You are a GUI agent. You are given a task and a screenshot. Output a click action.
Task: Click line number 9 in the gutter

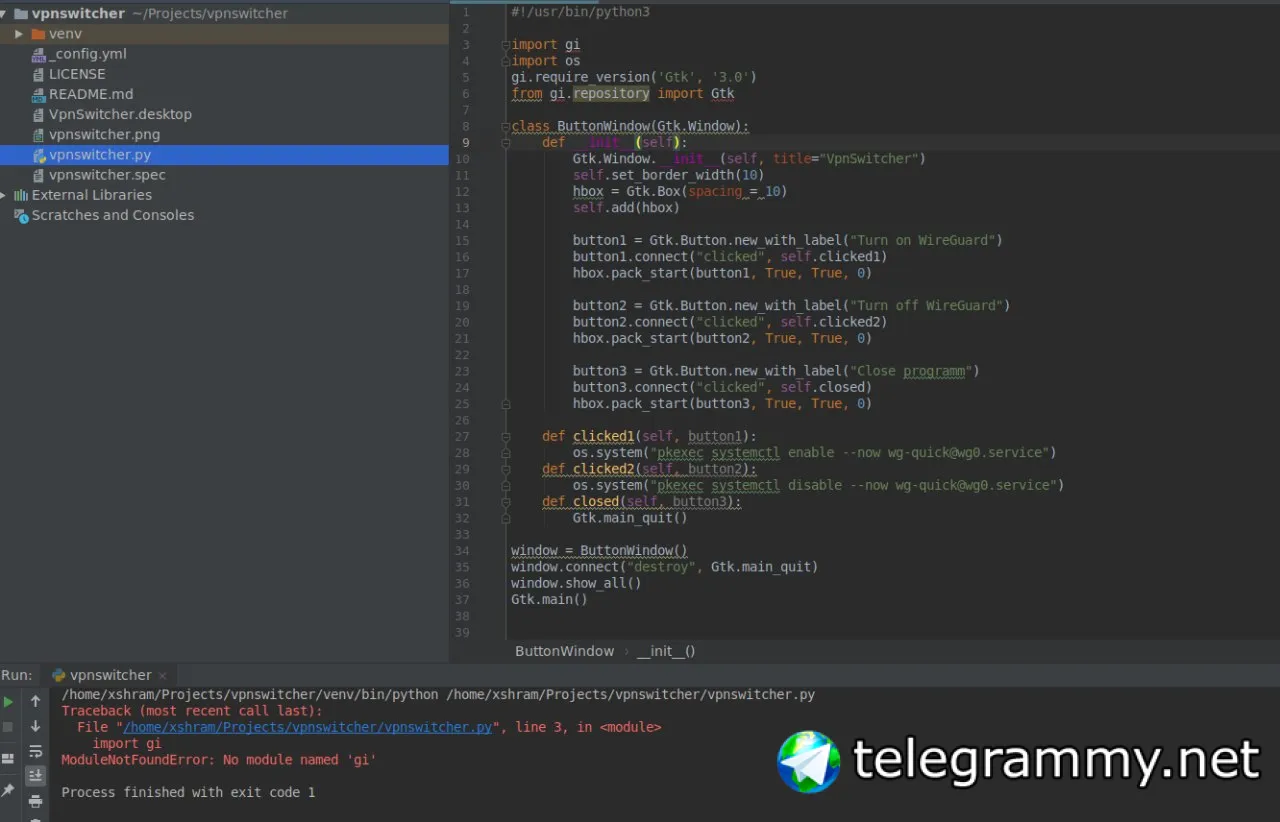(465, 143)
